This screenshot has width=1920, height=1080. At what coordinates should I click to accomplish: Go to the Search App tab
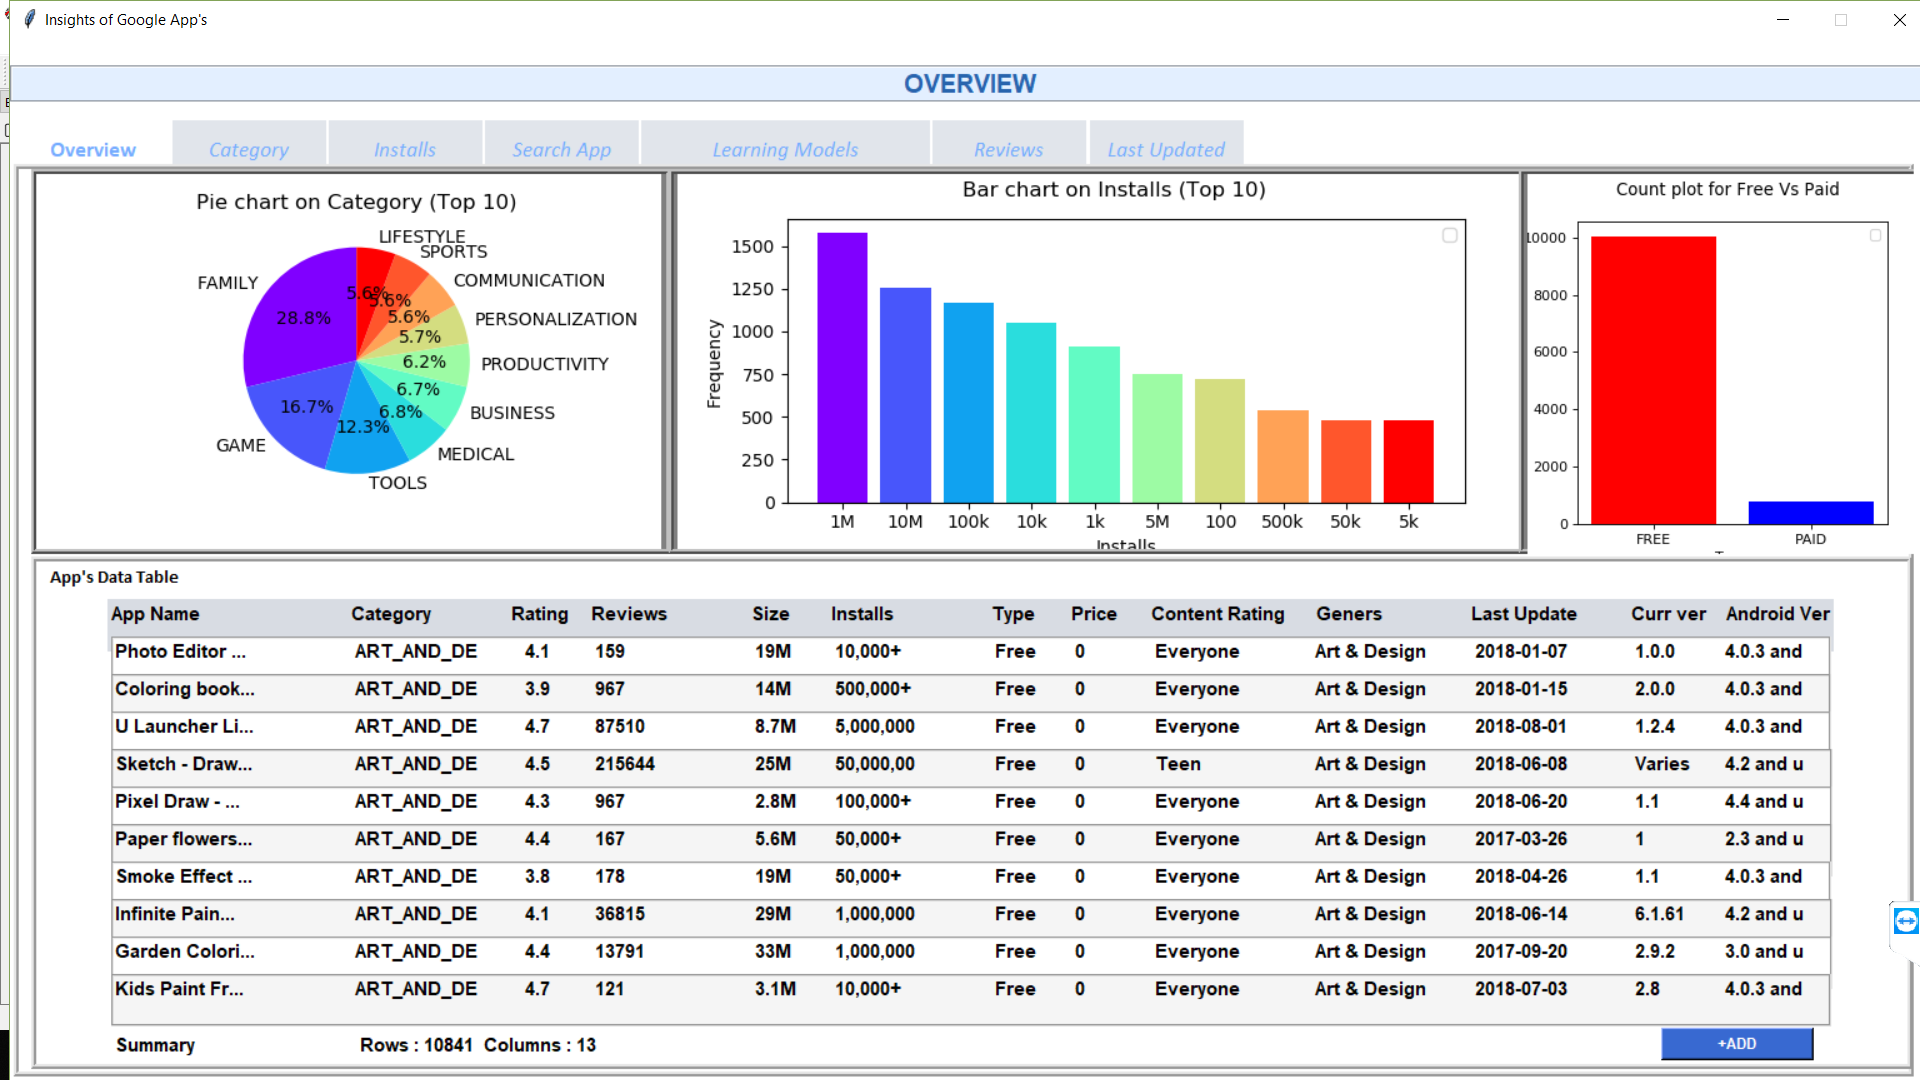pos(561,149)
